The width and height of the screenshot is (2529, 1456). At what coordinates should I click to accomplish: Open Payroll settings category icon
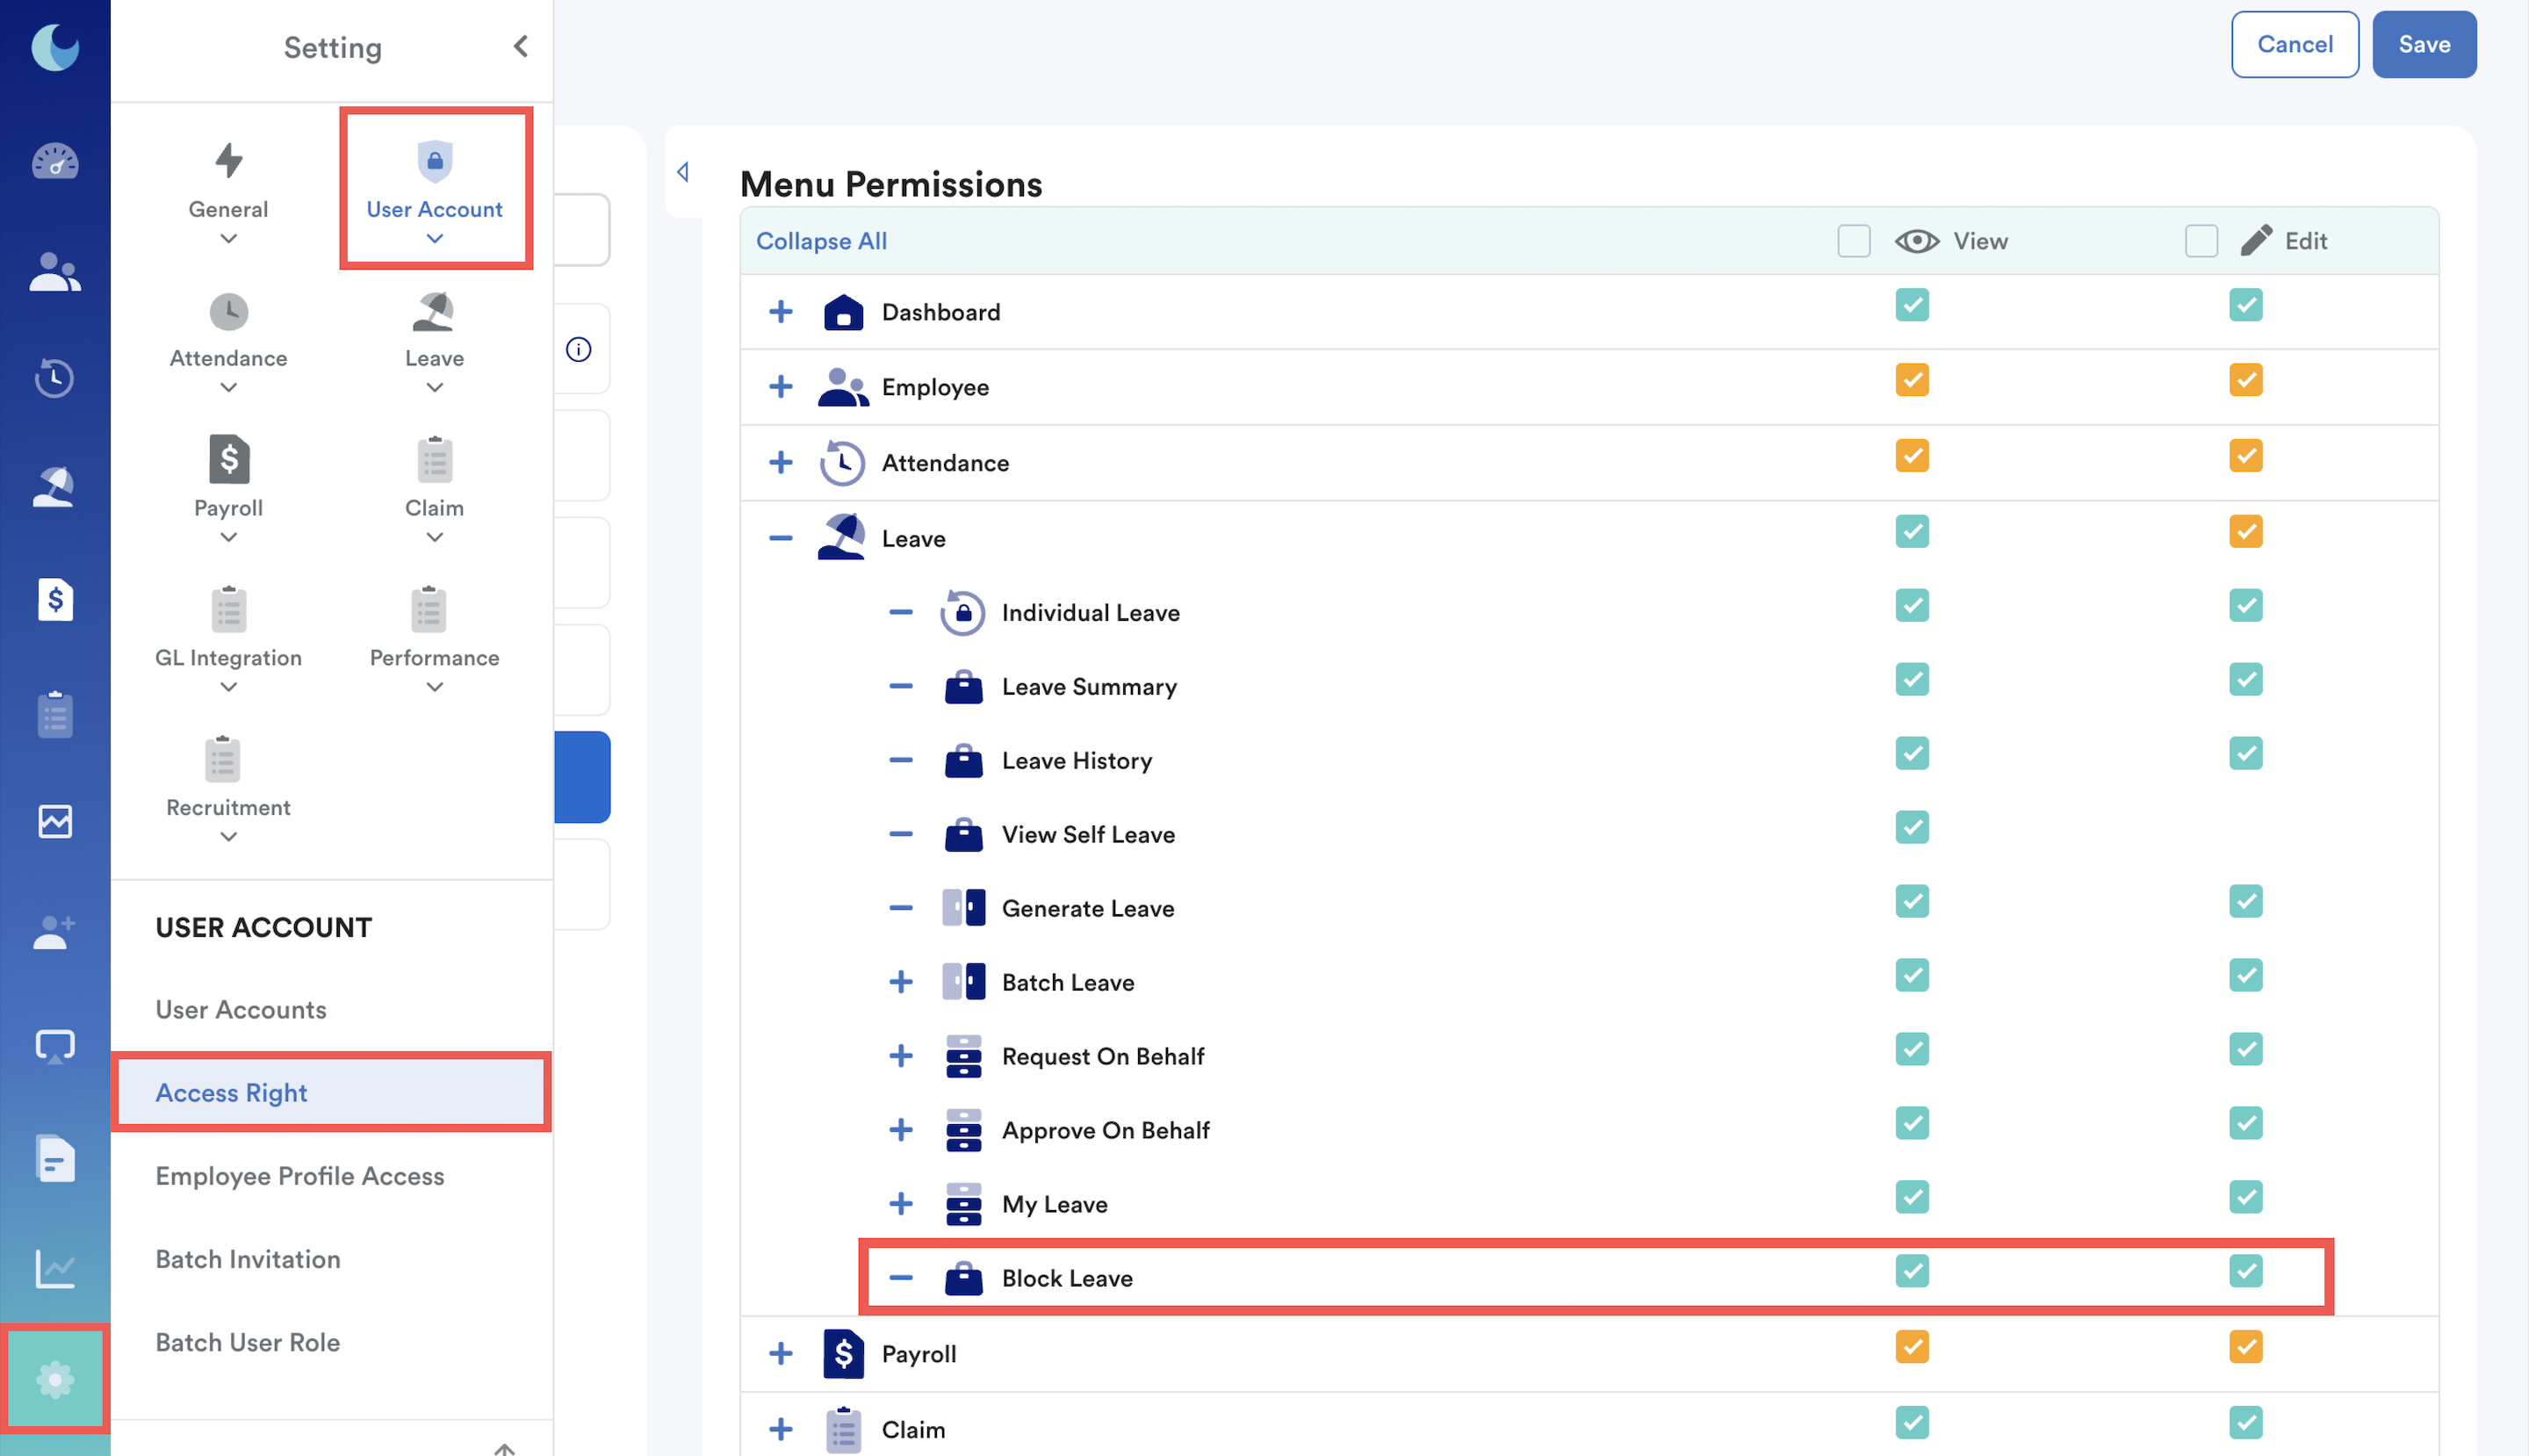[x=229, y=460]
